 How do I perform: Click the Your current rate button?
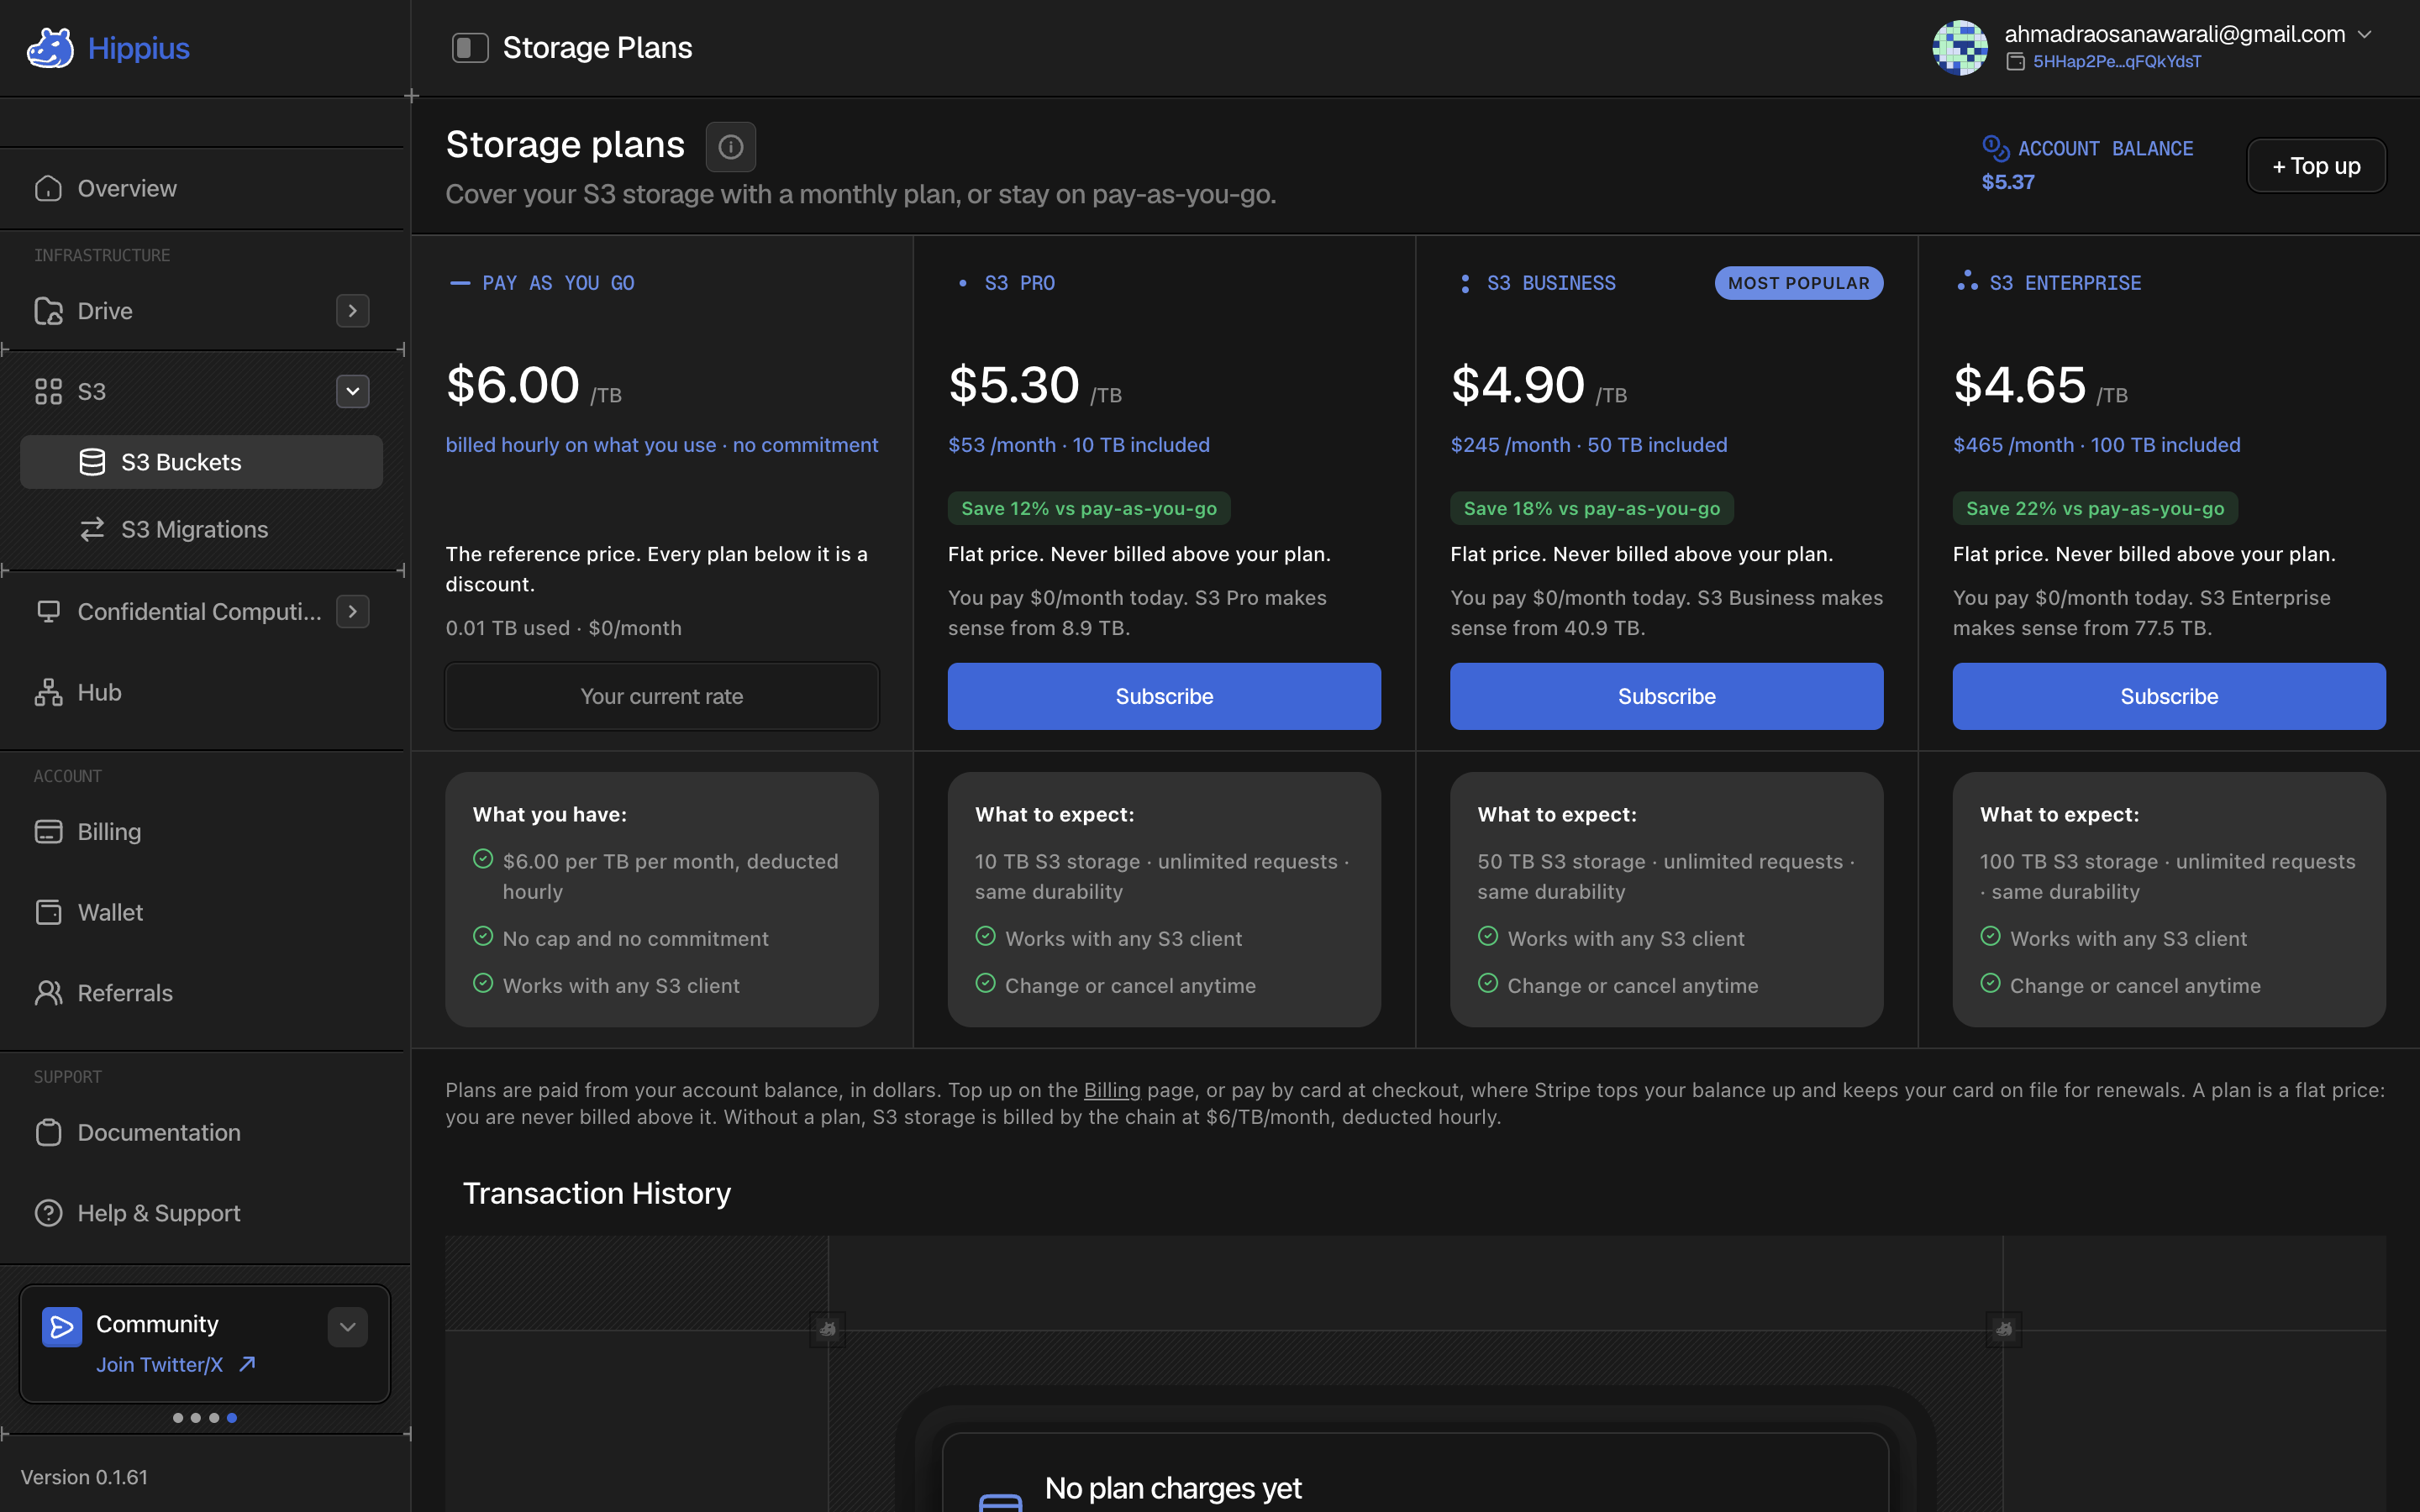click(662, 696)
